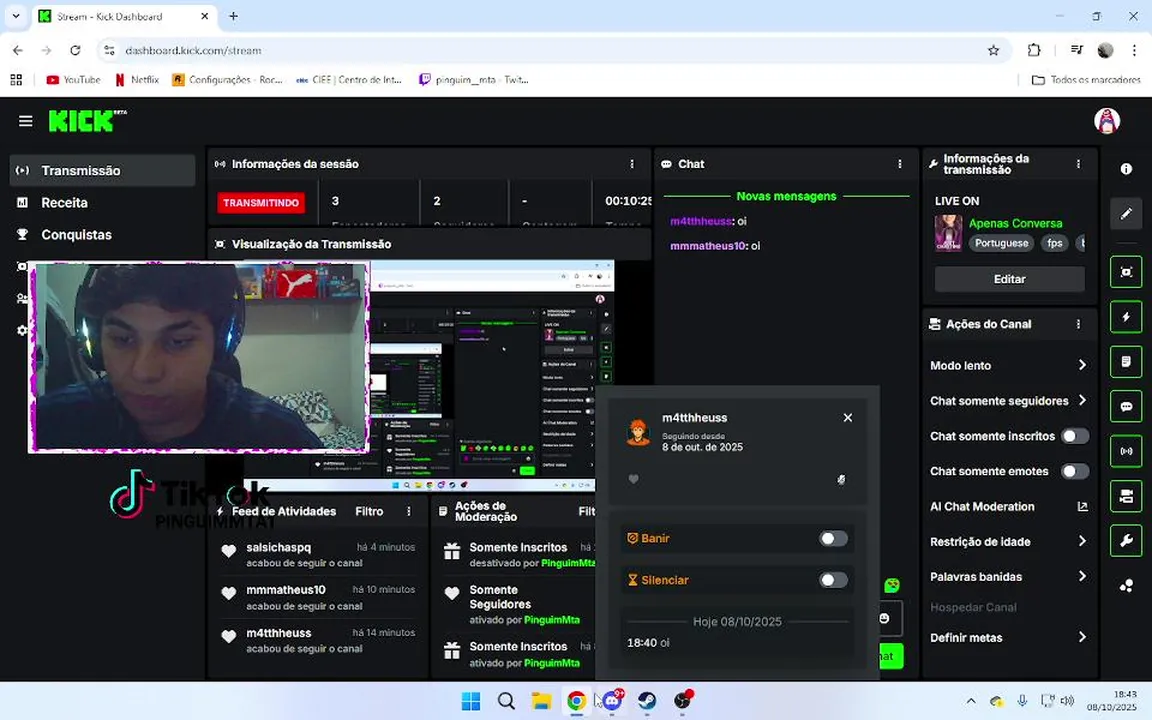Click the camera icon in right sidebar
Viewport: 1152px width, 720px height.
tap(1126, 497)
